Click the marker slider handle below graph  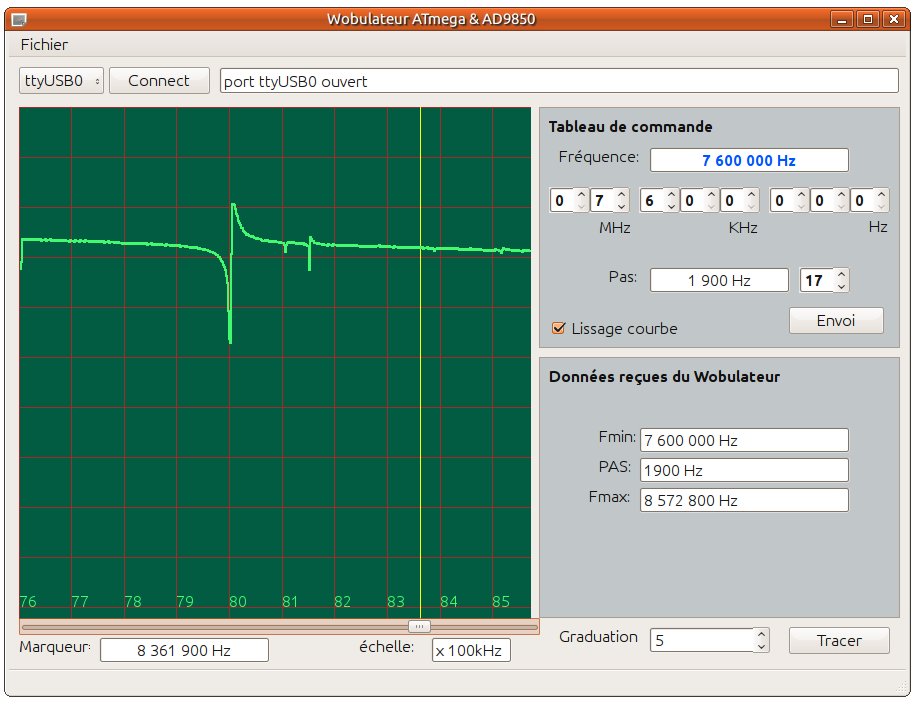point(420,626)
